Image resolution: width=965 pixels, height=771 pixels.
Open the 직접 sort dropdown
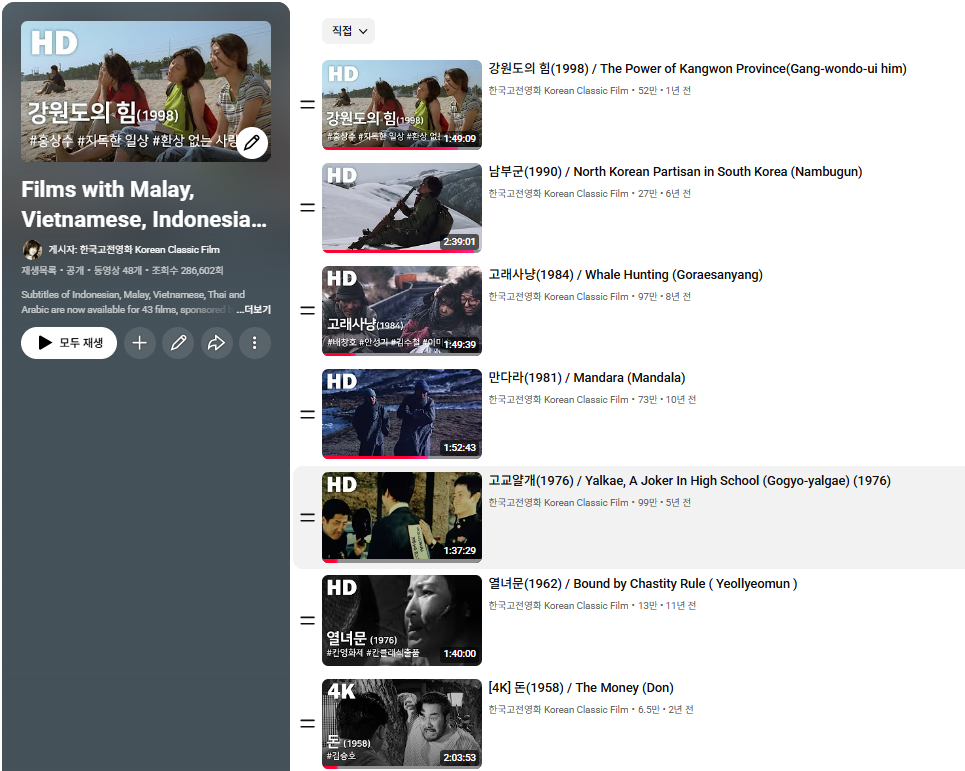pos(348,31)
